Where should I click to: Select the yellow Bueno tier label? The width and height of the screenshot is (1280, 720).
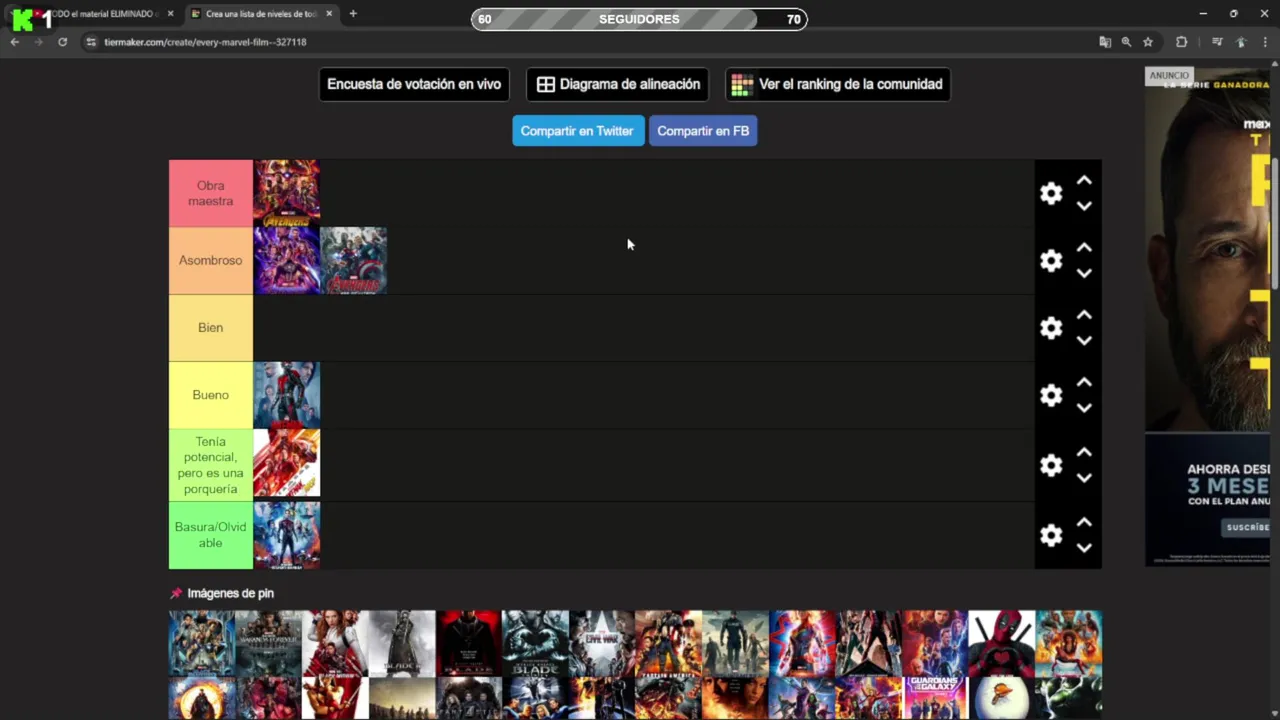coord(210,395)
